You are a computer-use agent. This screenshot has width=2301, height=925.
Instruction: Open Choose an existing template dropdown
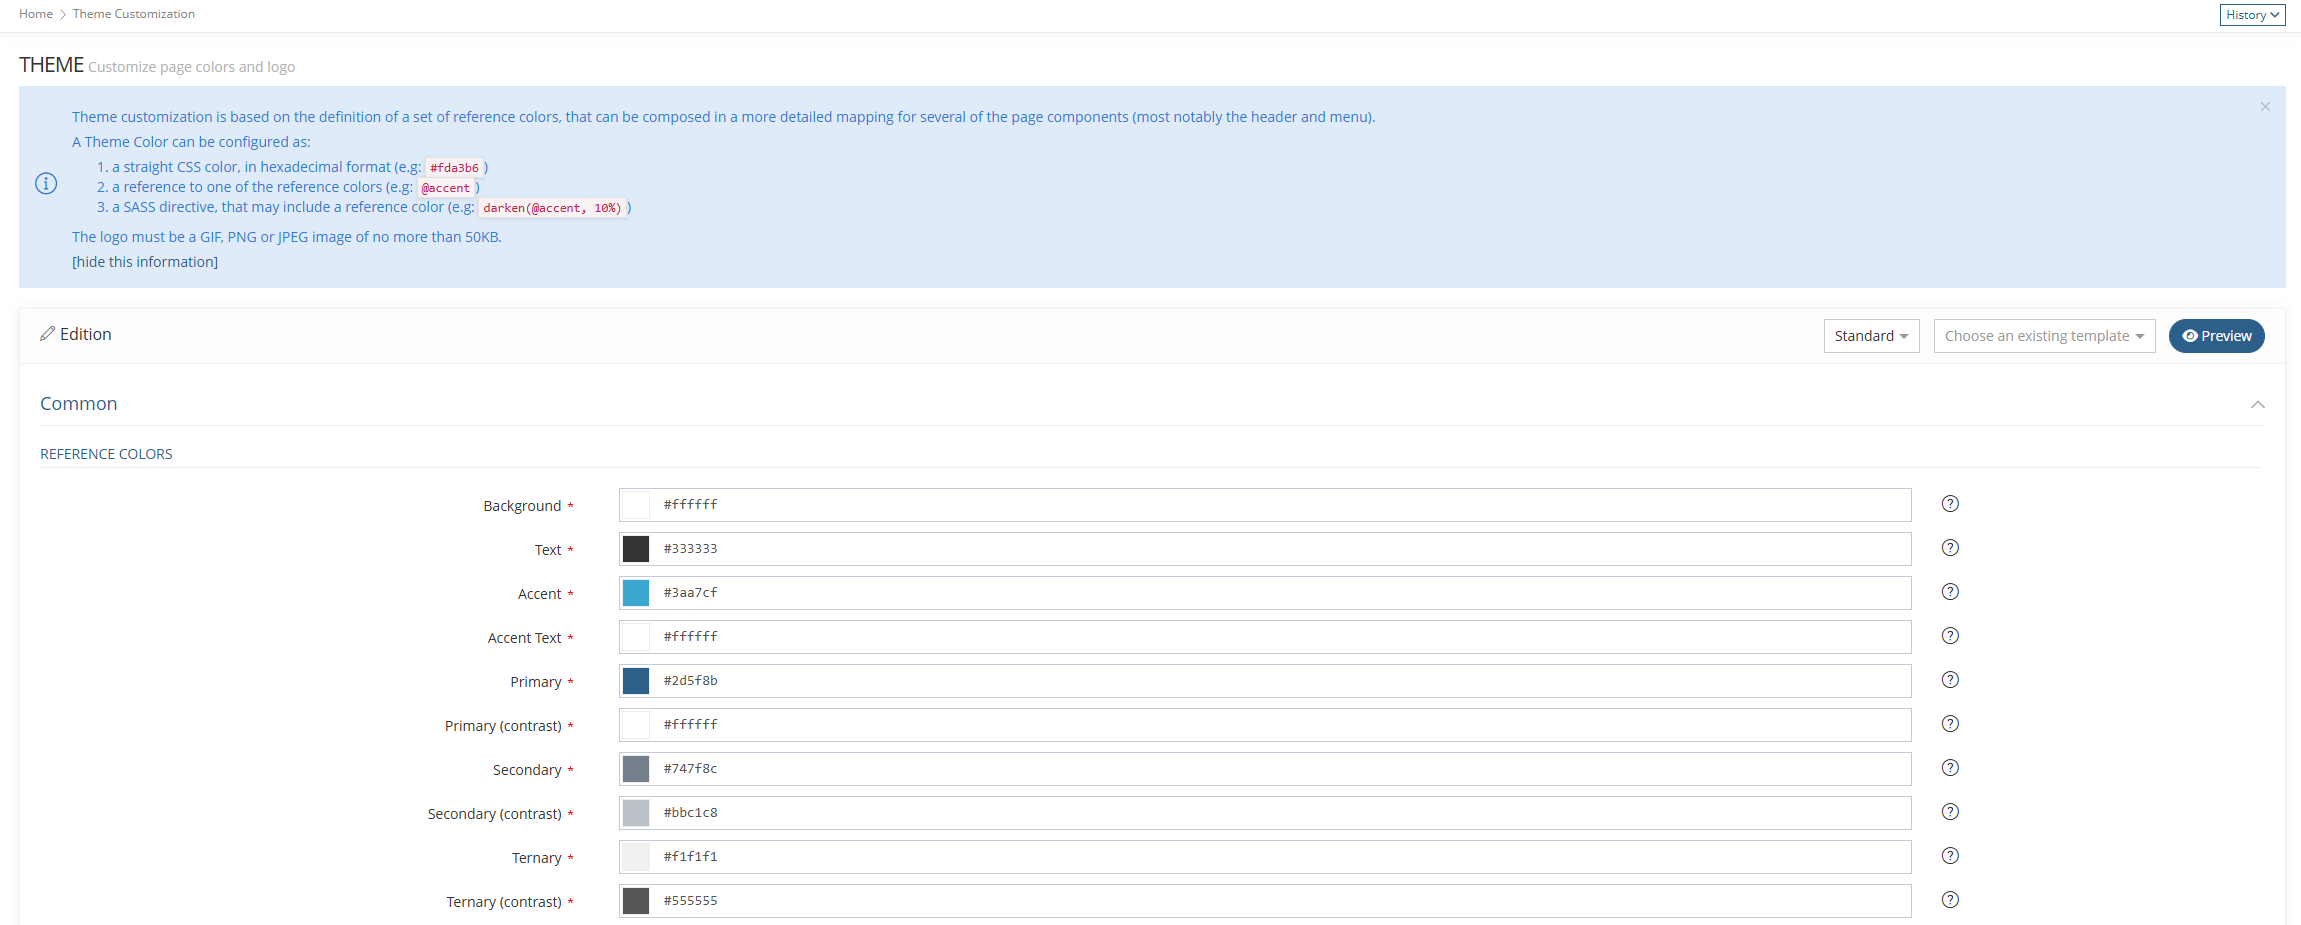(x=2043, y=336)
